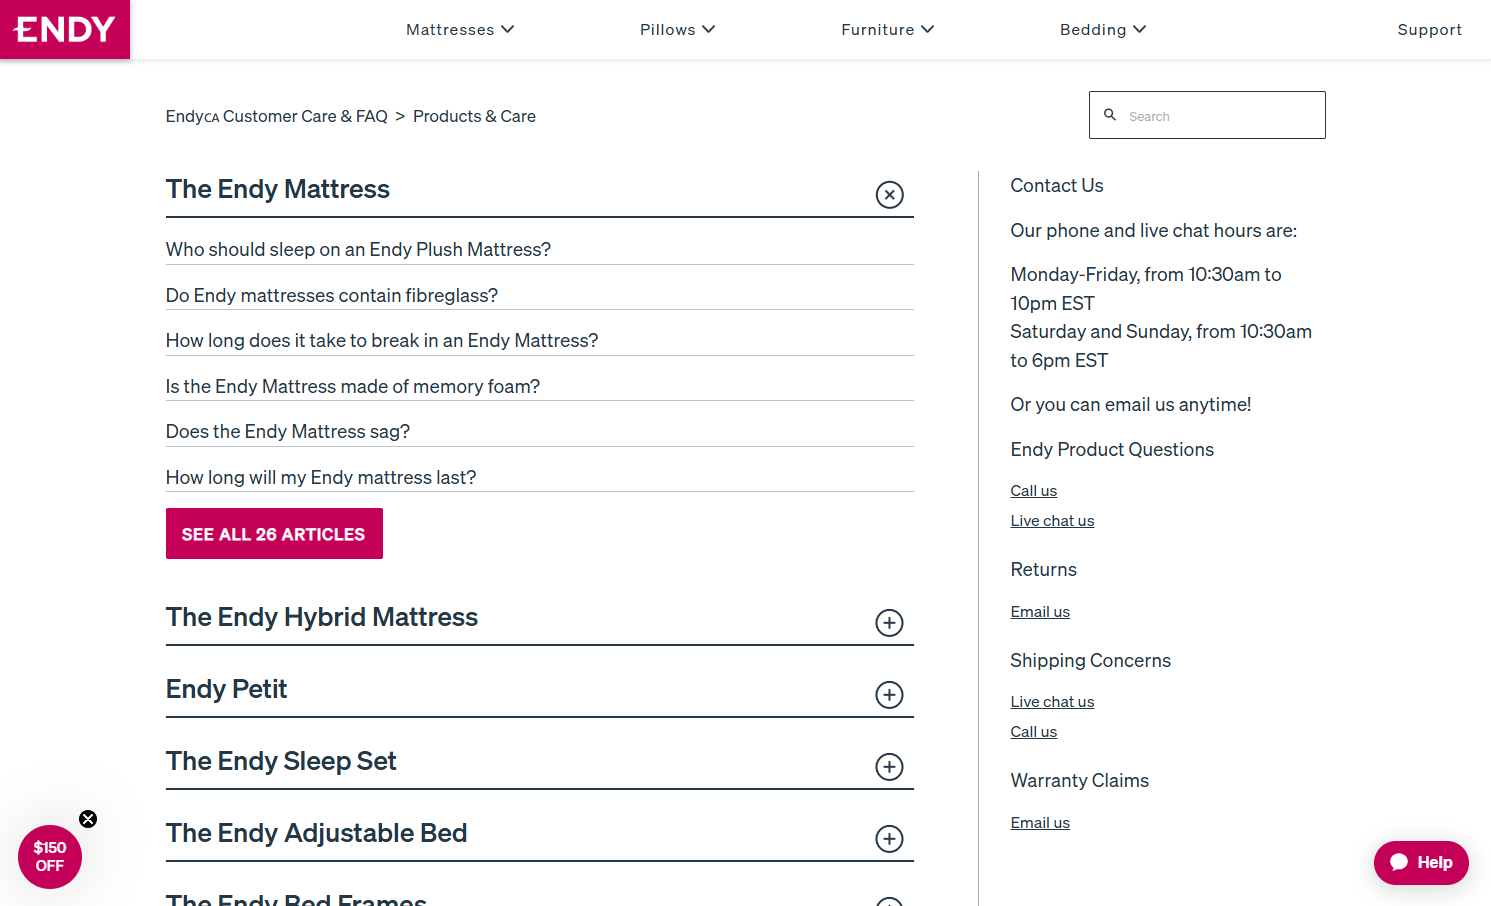The height and width of the screenshot is (906, 1491).
Task: Click See All 26 Articles button
Action: click(x=274, y=534)
